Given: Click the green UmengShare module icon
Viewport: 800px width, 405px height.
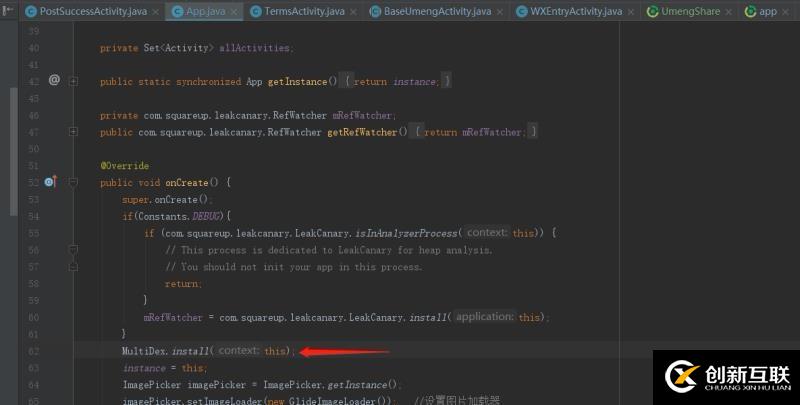Looking at the screenshot, I should tap(653, 12).
